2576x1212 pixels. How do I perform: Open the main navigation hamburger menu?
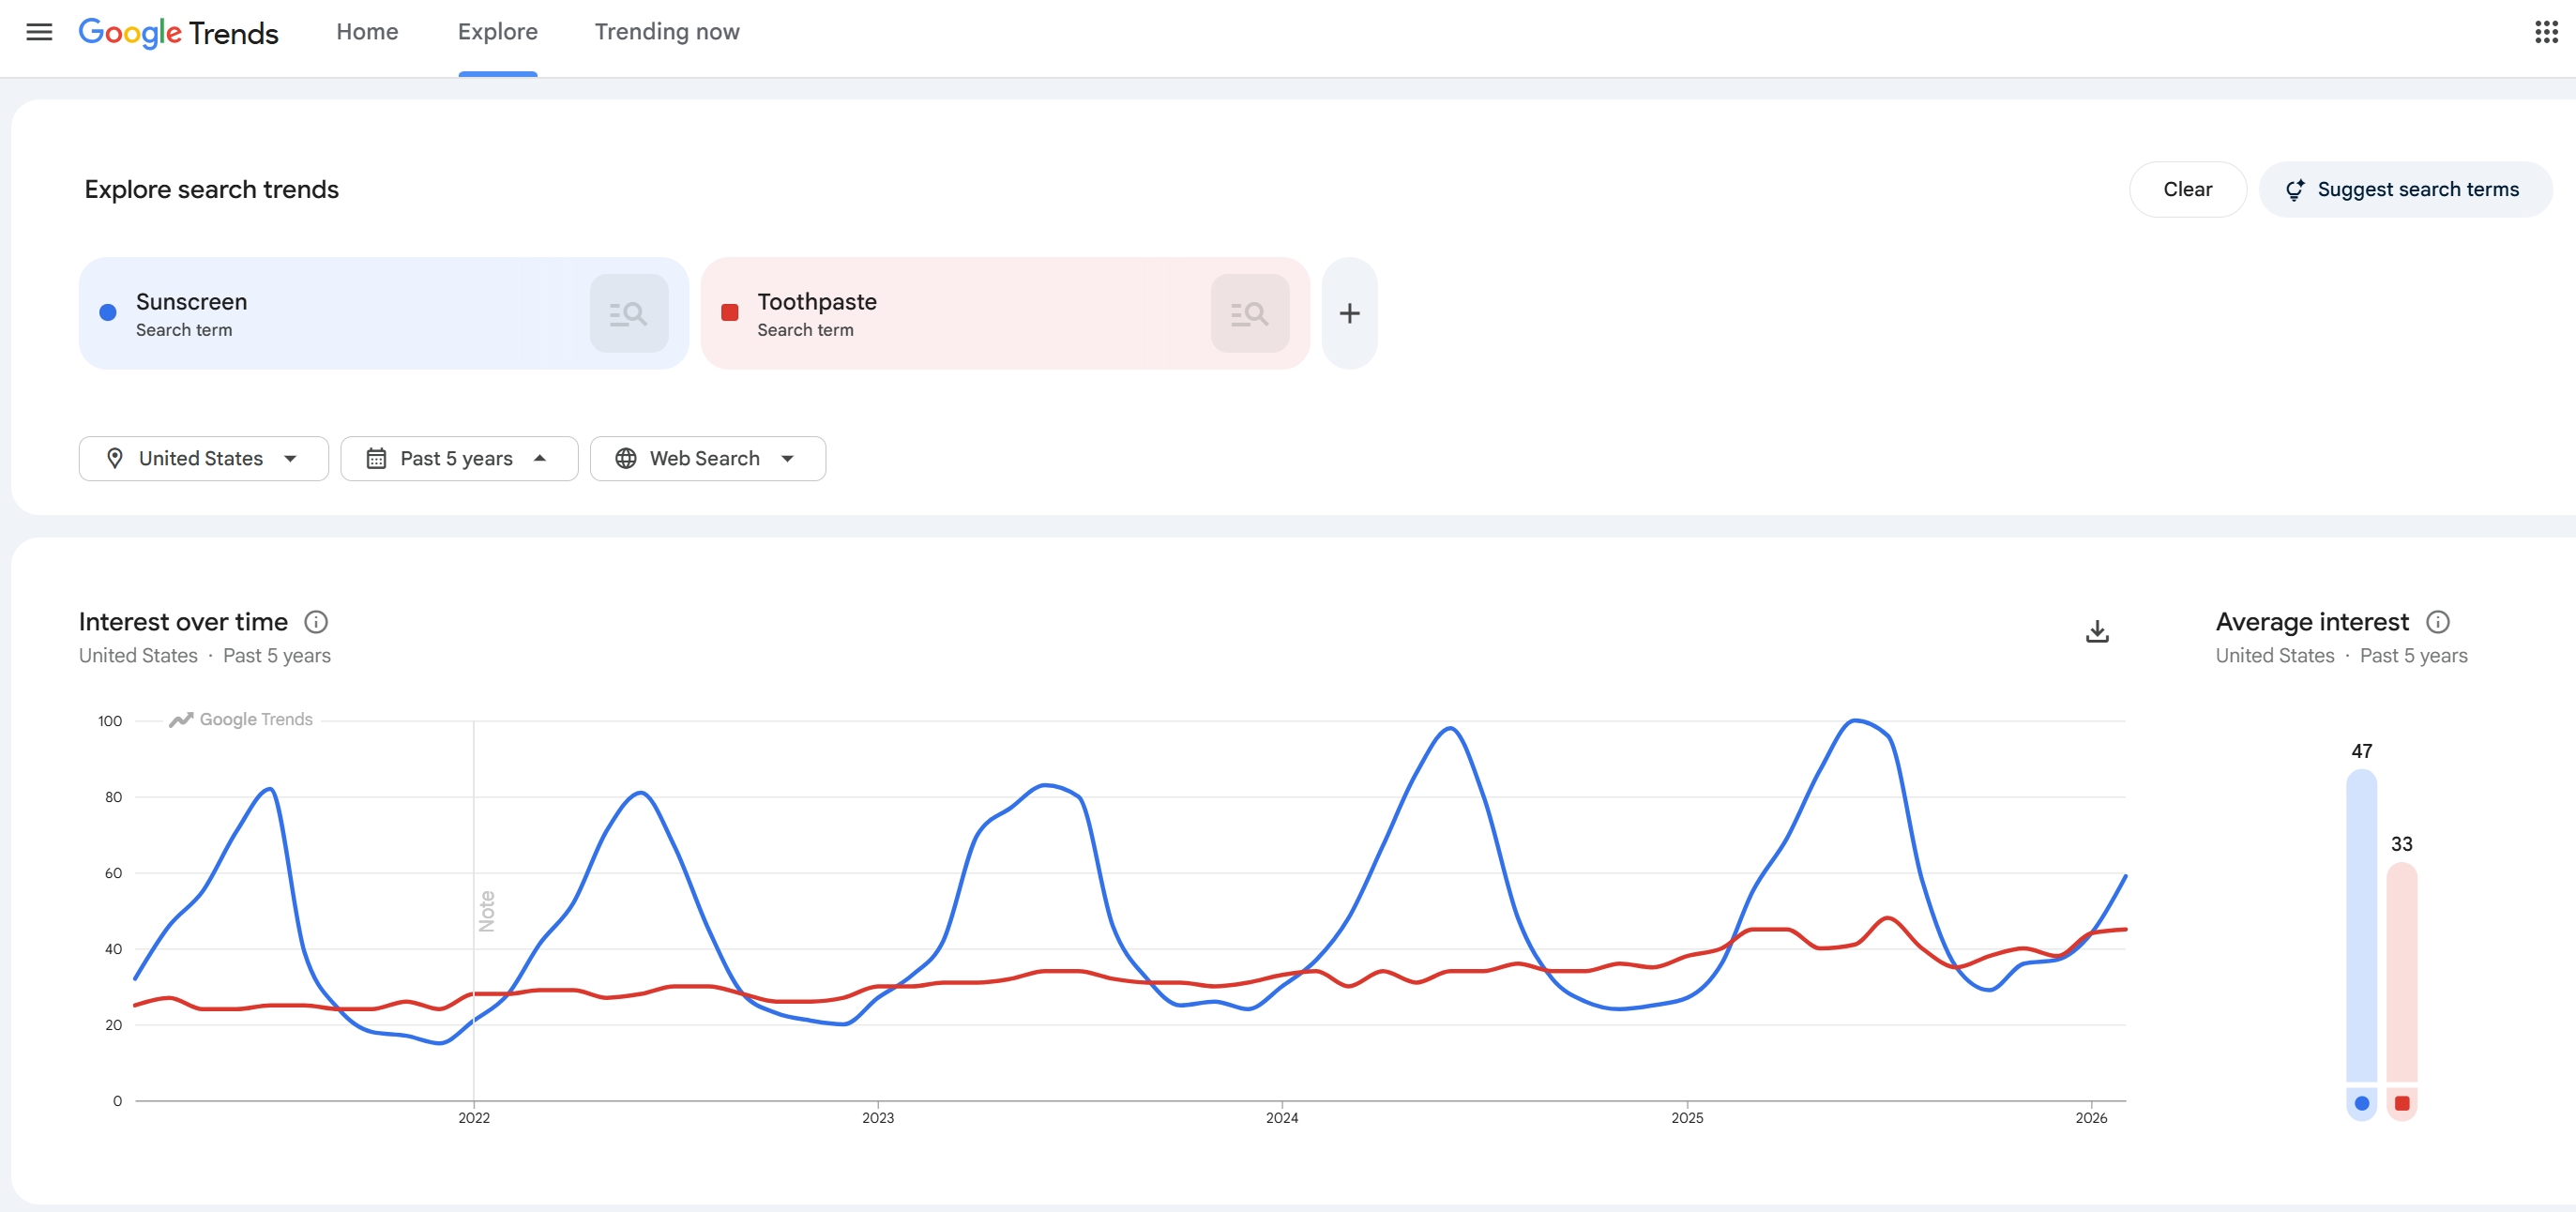[38, 32]
